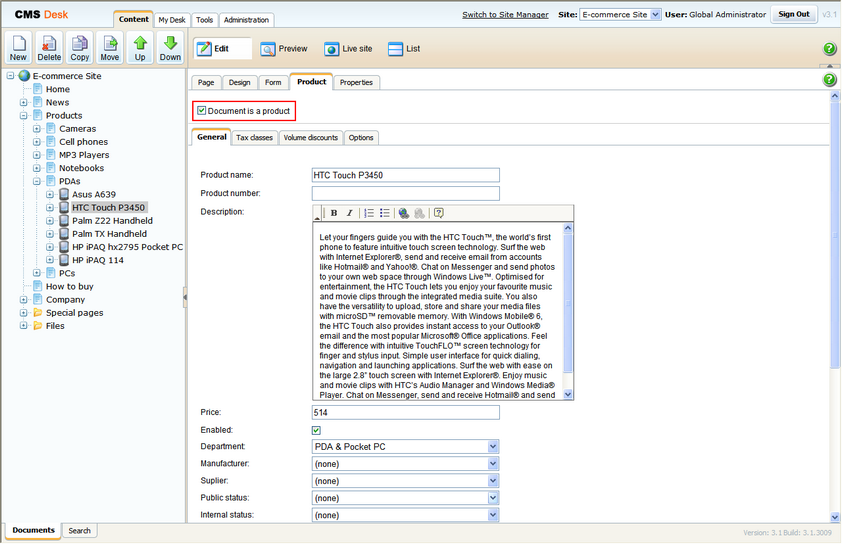This screenshot has width=842, height=544.
Task: Open the My Desk tab
Action: [172, 20]
